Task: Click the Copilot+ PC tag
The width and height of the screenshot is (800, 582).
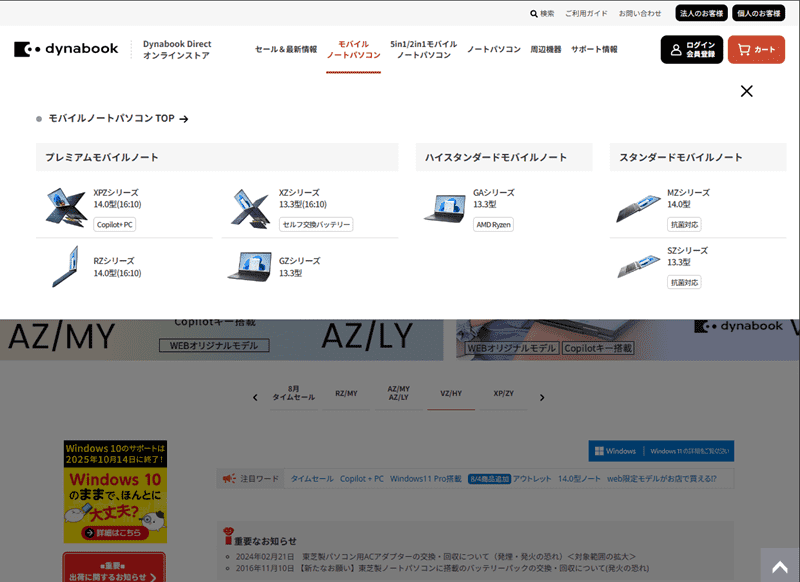Action: point(114,224)
